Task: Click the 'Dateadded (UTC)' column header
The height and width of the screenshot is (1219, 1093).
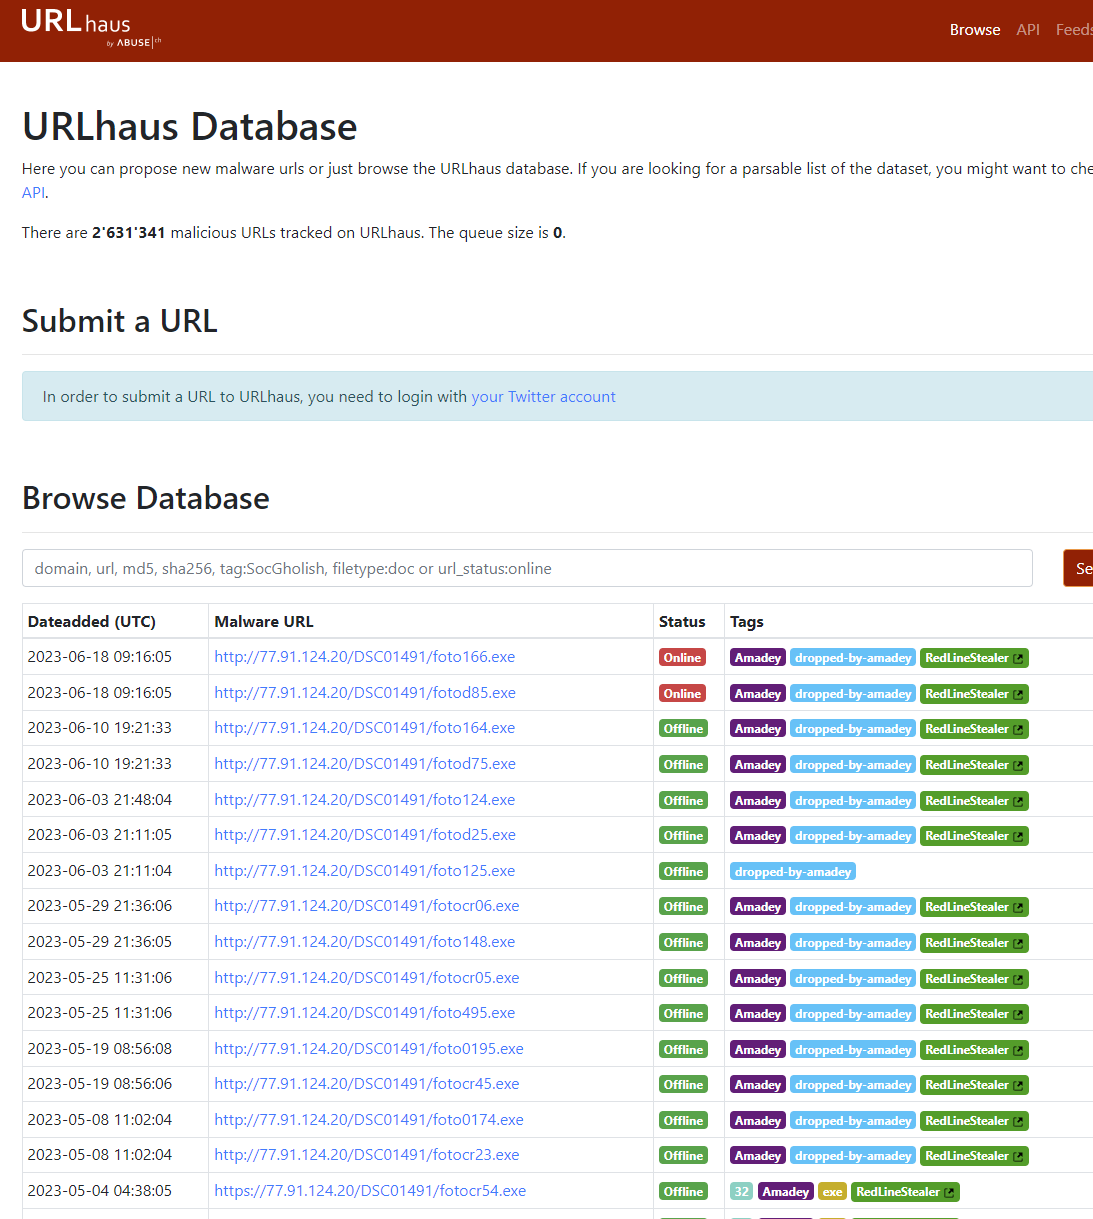Action: click(x=92, y=622)
